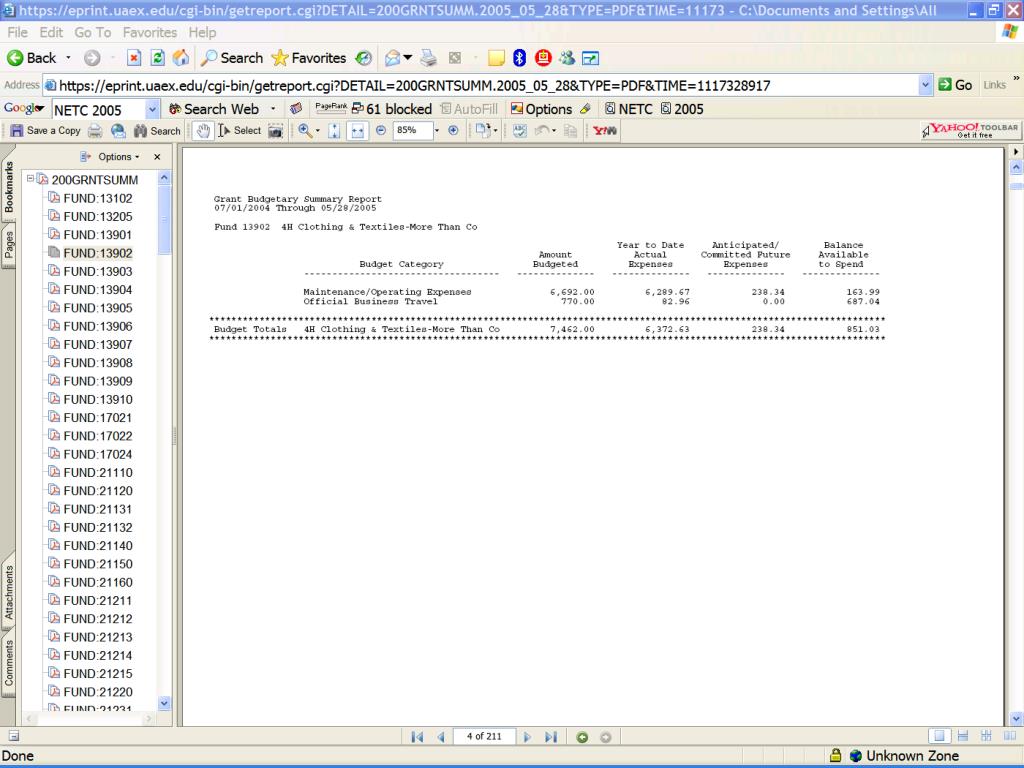Select single page layout icon
This screenshot has width=1024, height=768.
click(x=939, y=736)
